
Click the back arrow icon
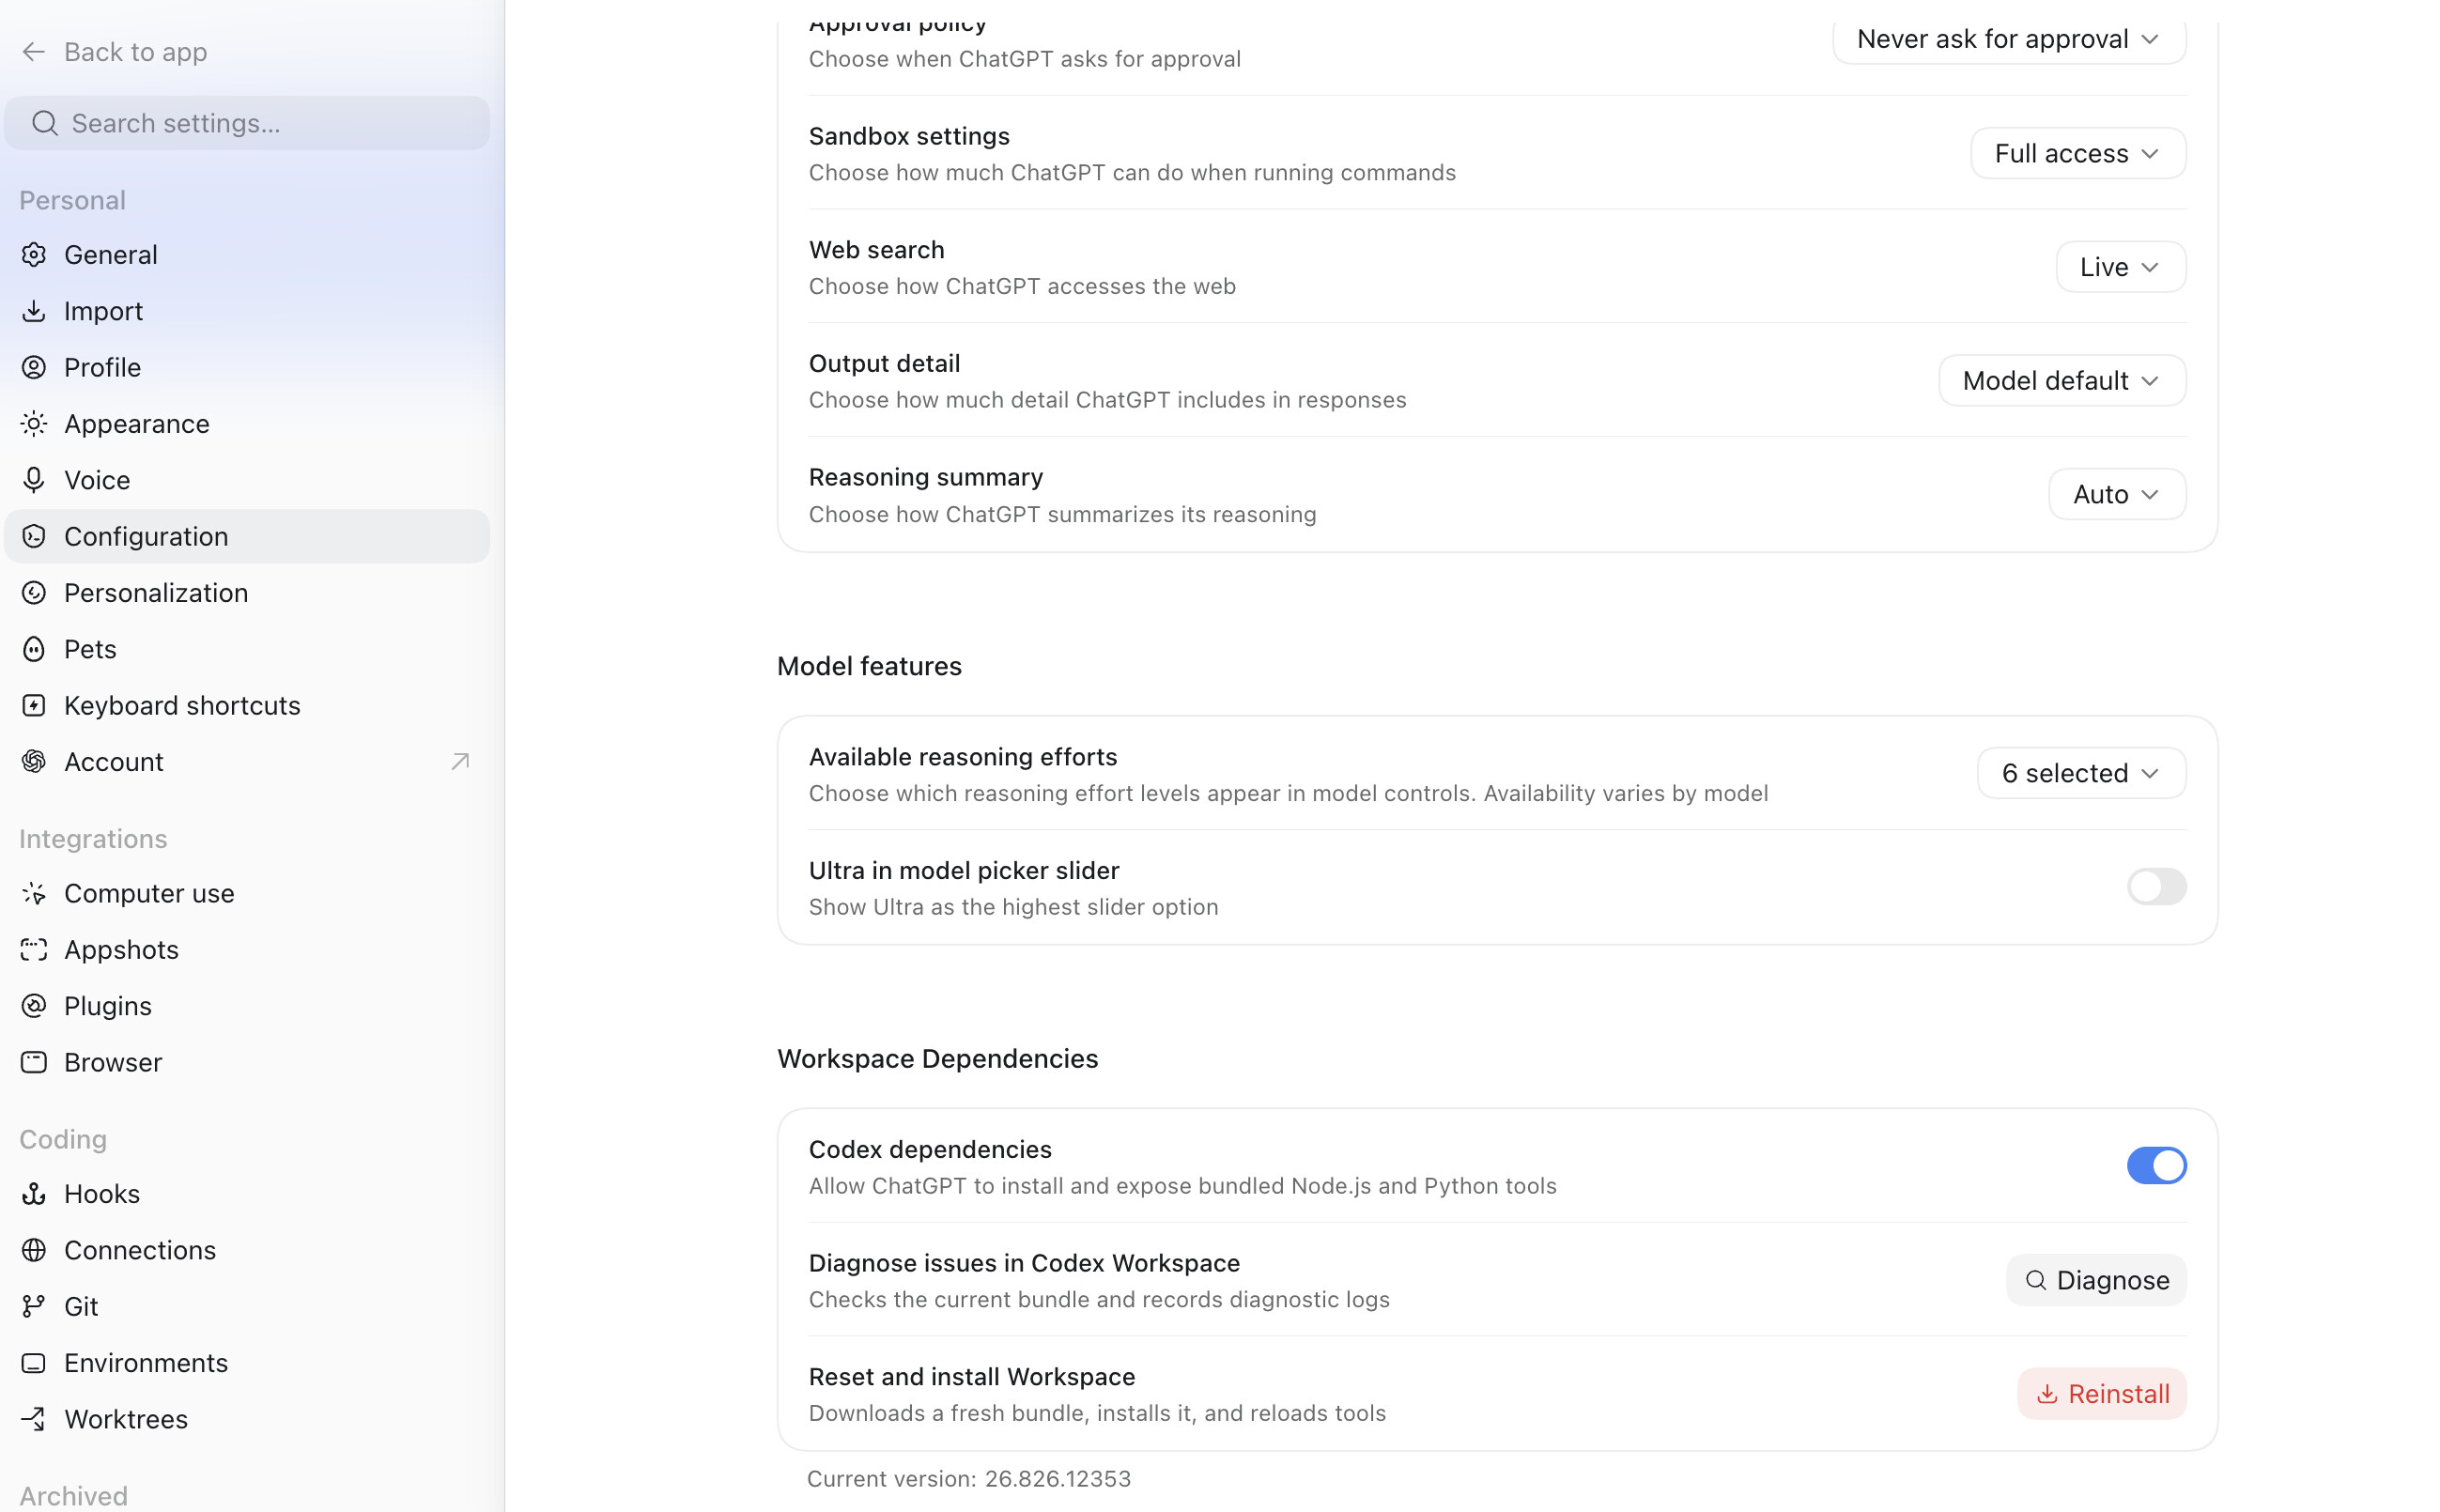tap(34, 52)
